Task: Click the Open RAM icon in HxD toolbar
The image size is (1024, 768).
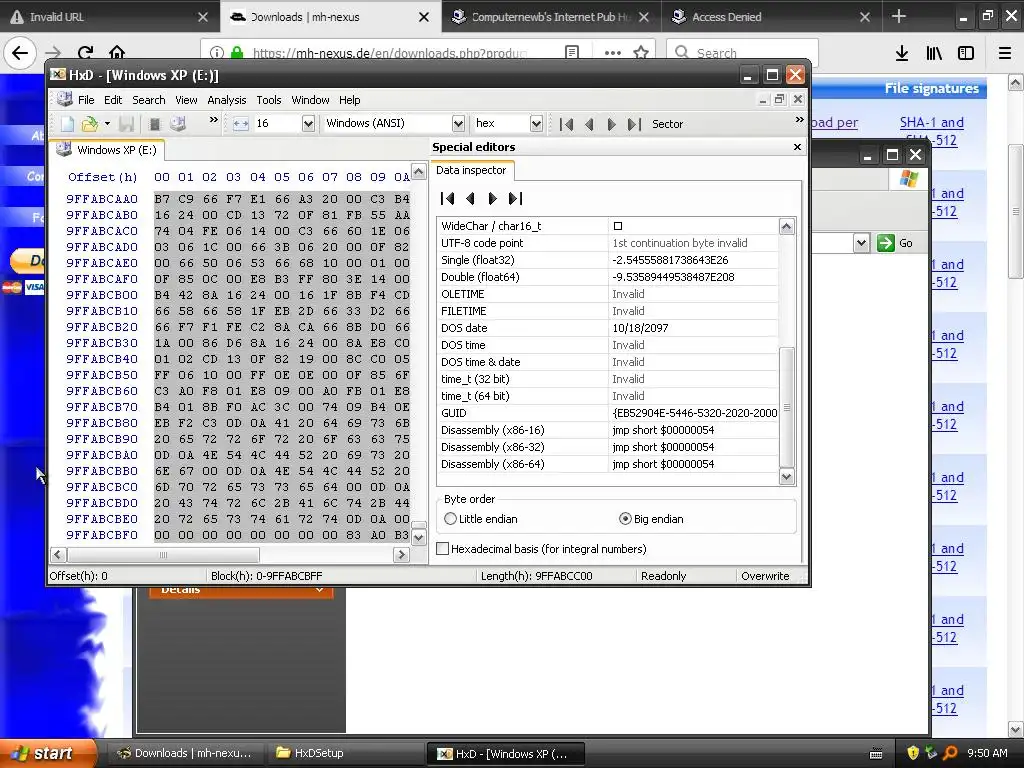Action: click(155, 123)
